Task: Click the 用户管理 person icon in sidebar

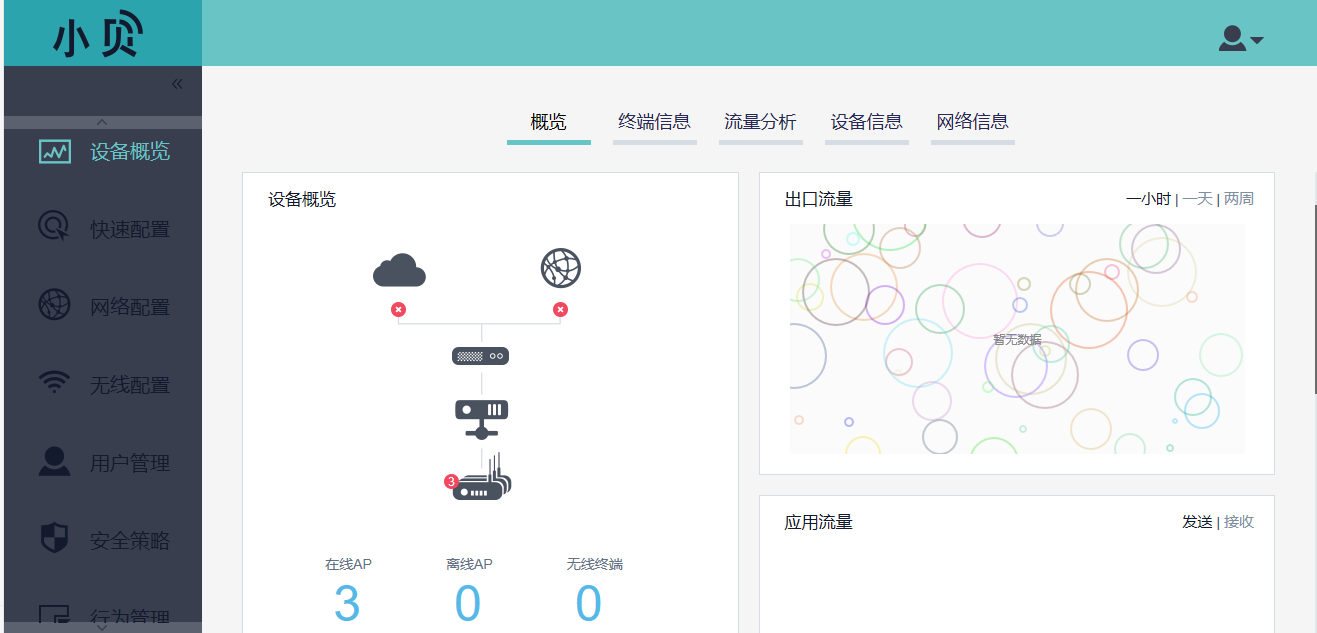Action: point(54,461)
